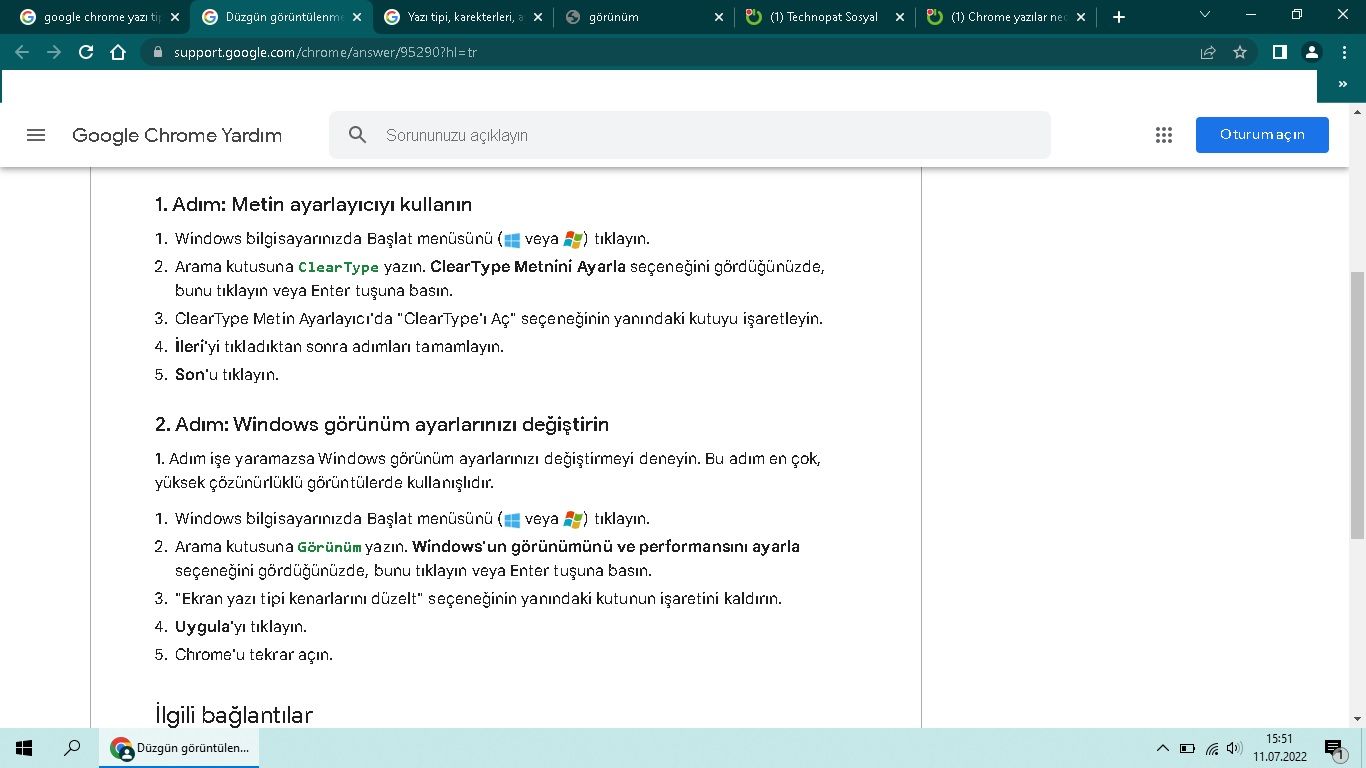Bookmark this page with the star

click(x=1240, y=52)
